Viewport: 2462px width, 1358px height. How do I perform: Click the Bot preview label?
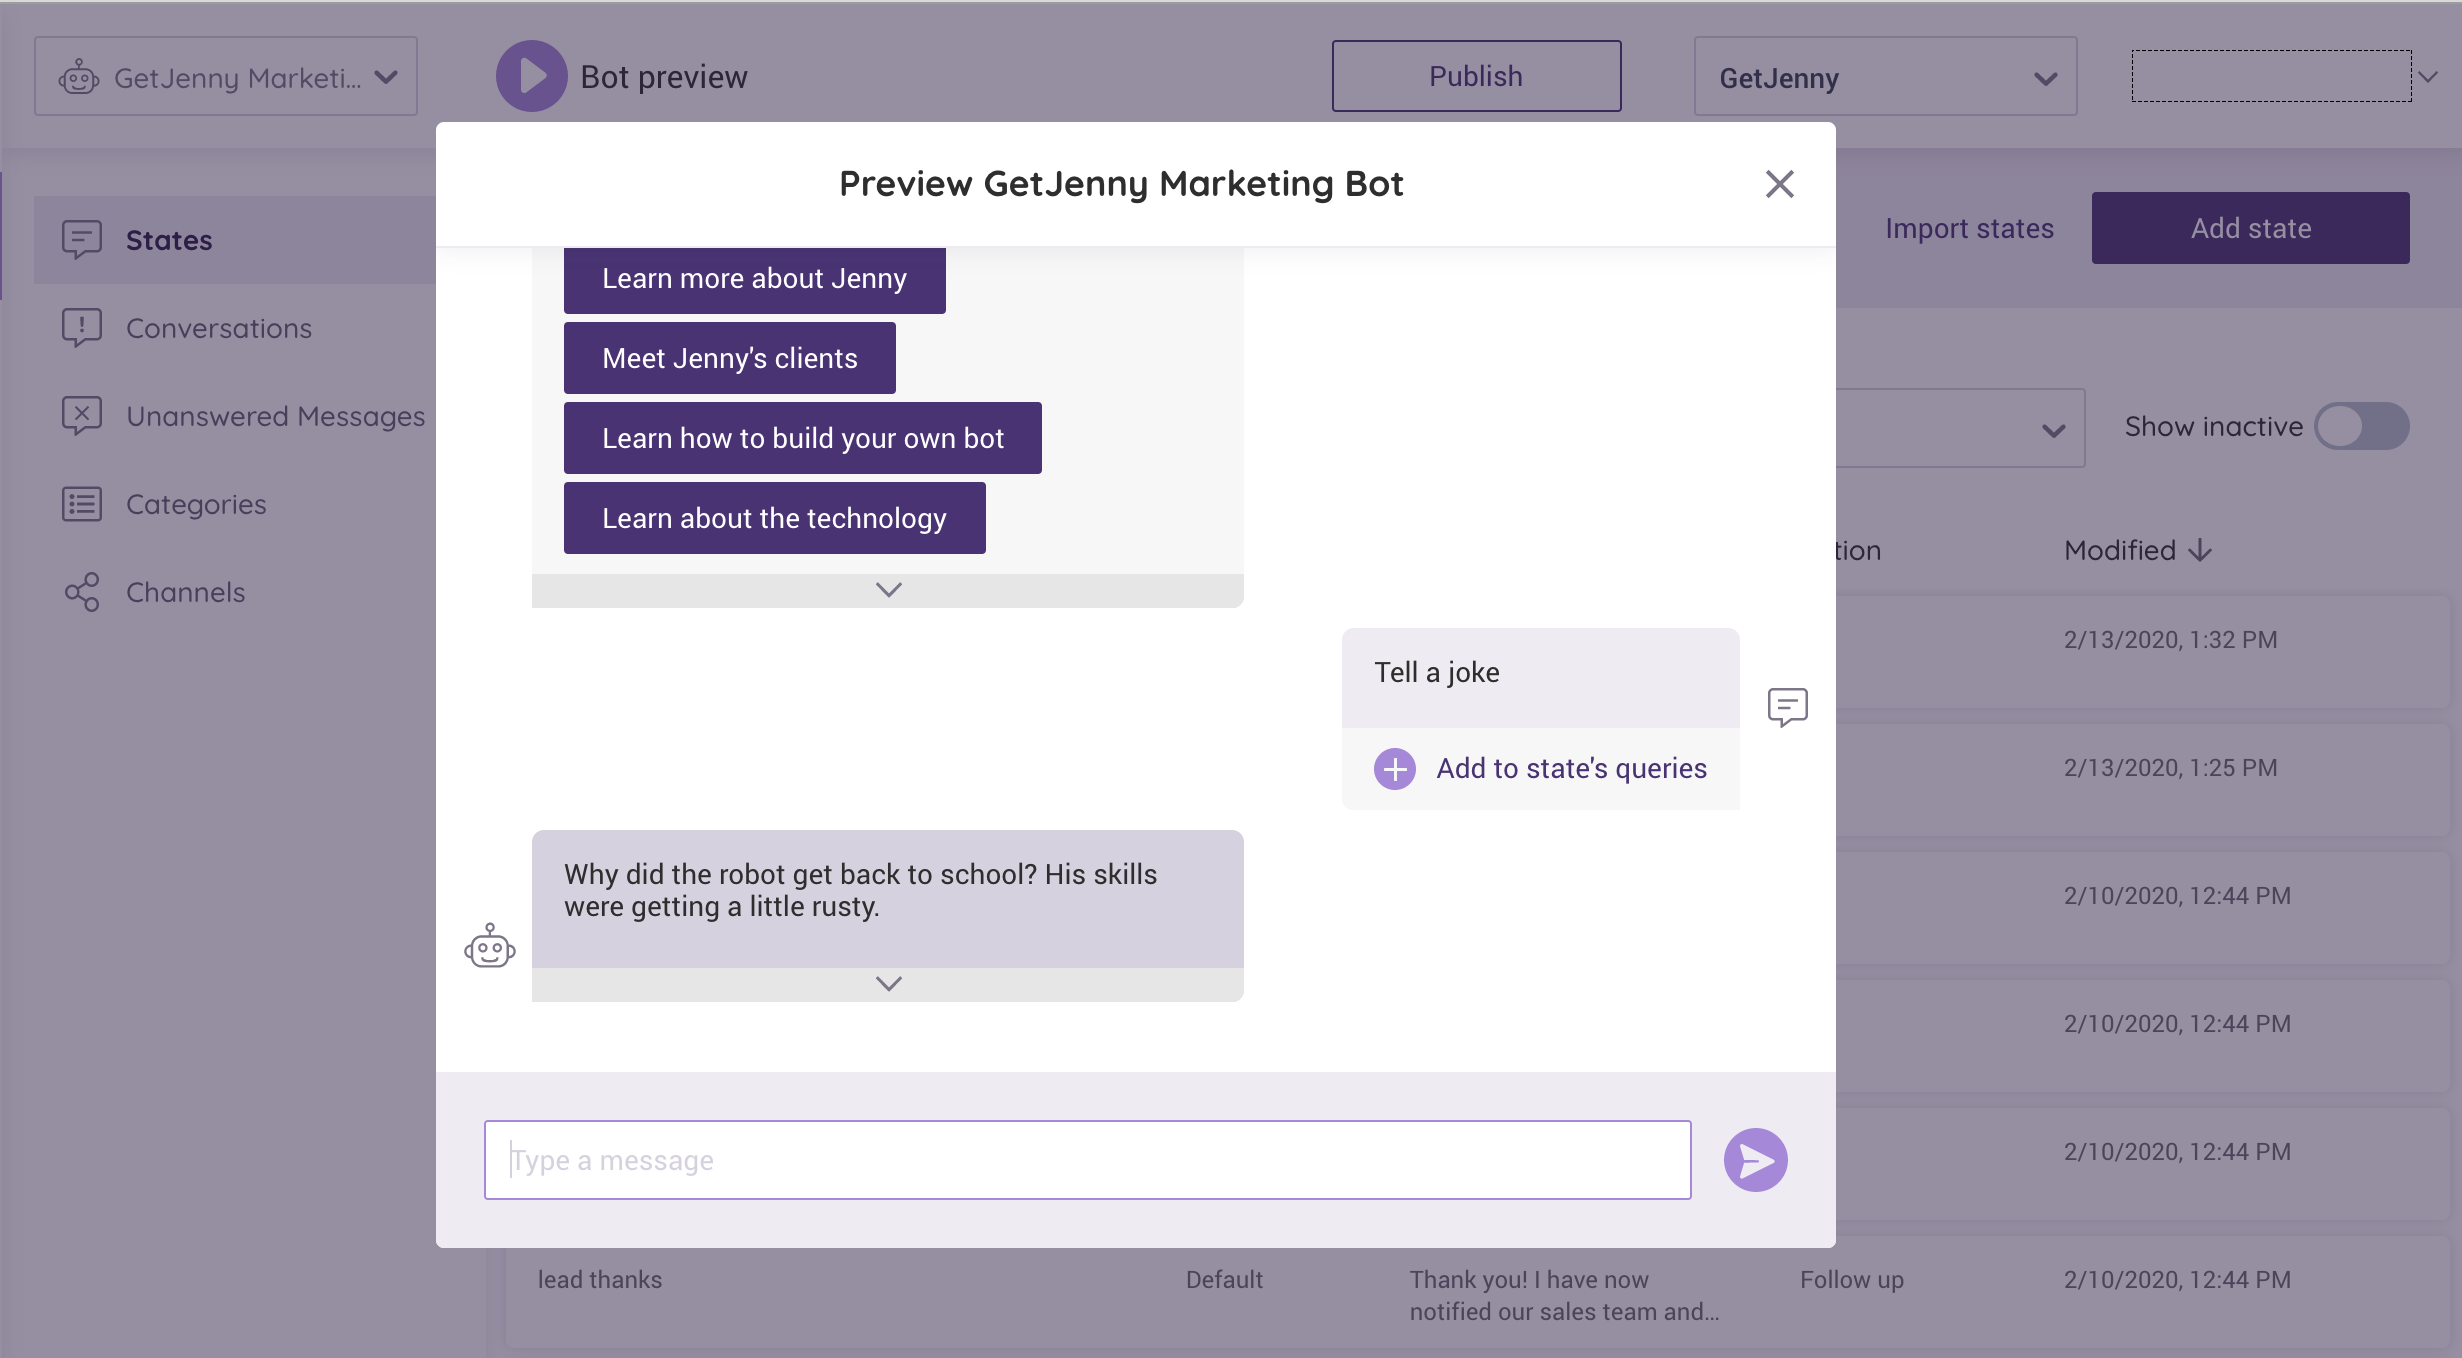[x=664, y=77]
